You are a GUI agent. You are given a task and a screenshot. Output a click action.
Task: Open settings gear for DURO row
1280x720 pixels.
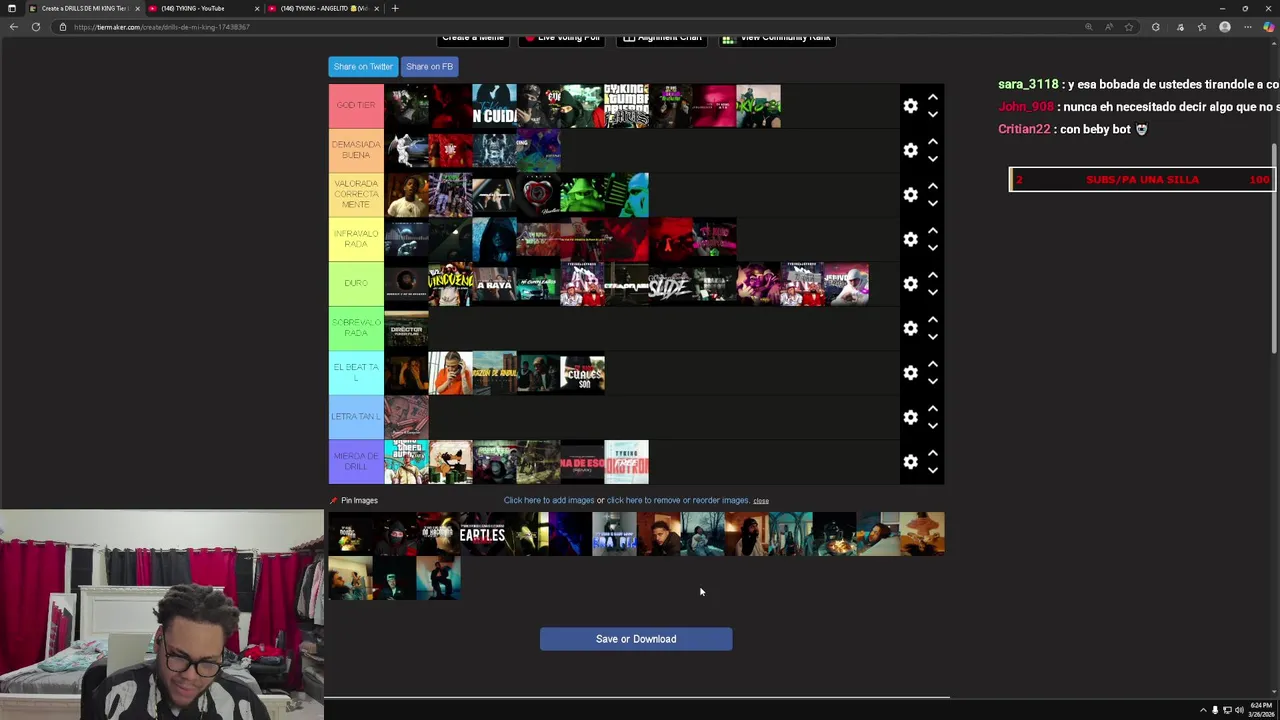[x=910, y=283]
